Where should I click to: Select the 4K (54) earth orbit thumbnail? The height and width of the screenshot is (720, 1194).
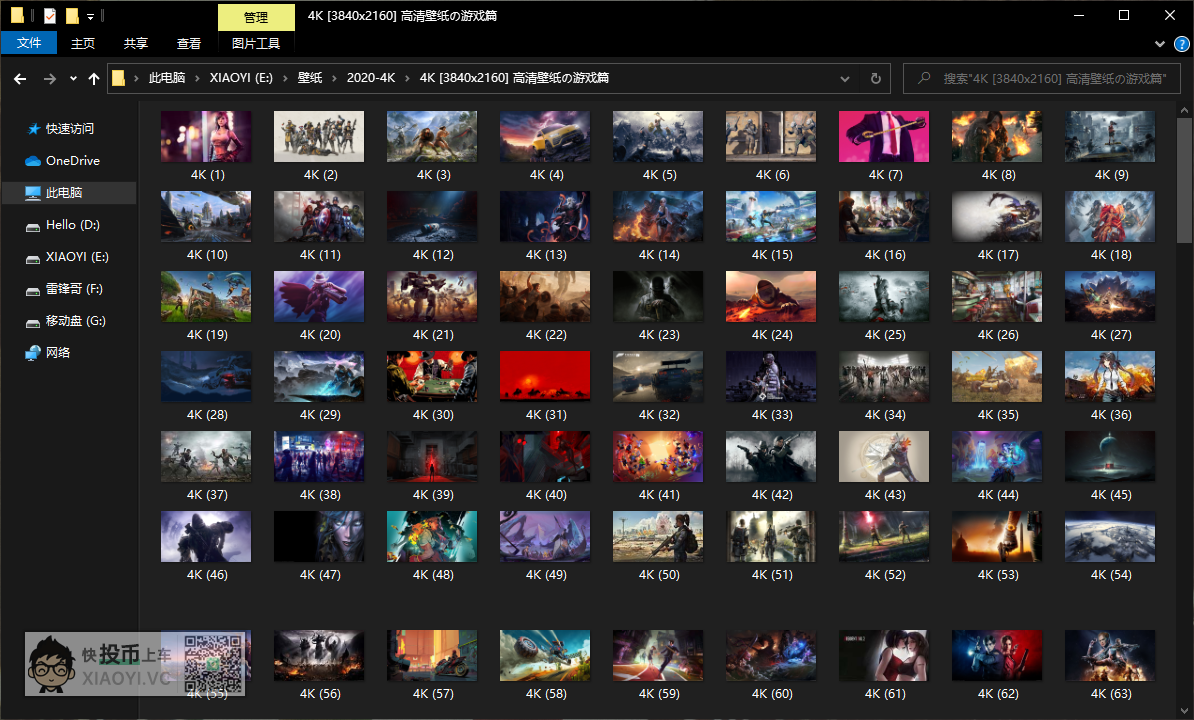click(1110, 537)
